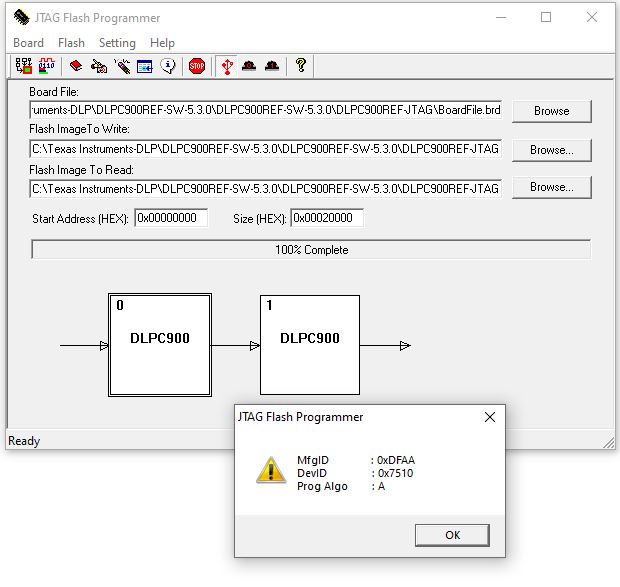620x587 pixels.
Task: Click the Ready status bar text
Action: click(24, 441)
